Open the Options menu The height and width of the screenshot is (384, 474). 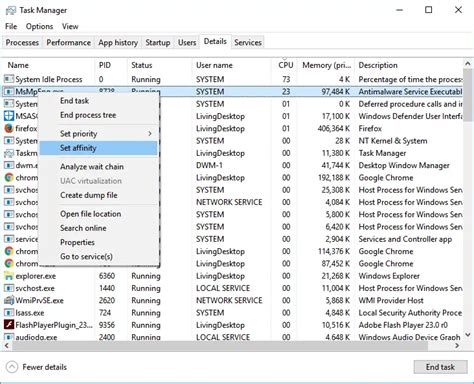[x=39, y=26]
